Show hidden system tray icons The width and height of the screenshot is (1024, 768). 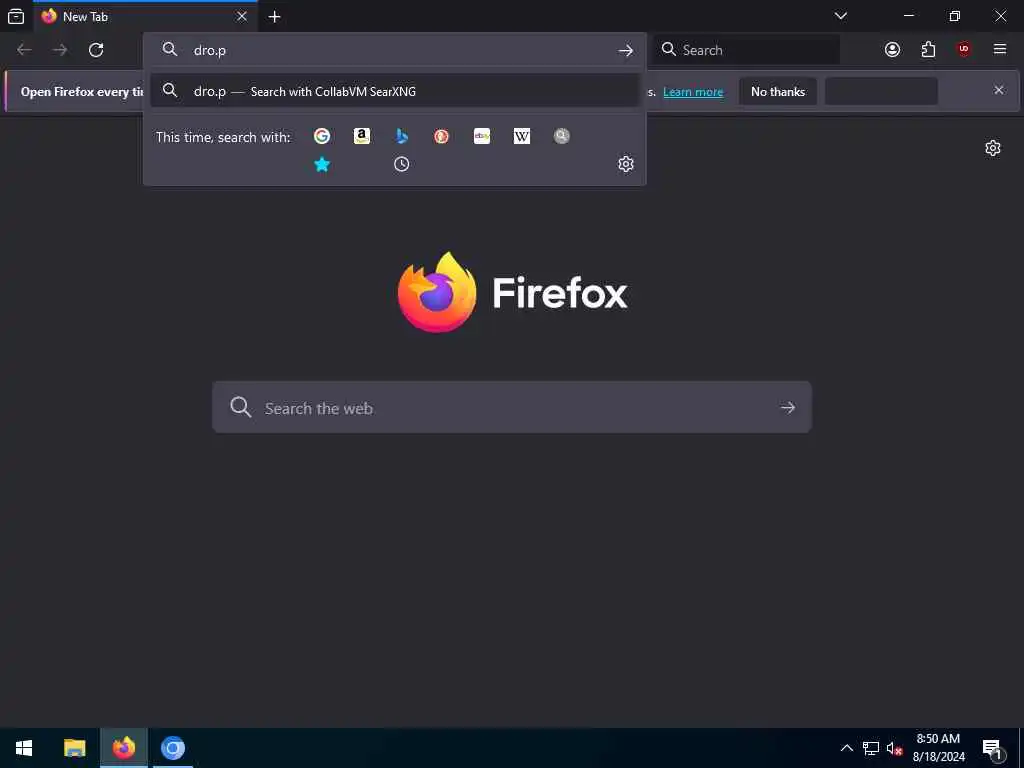[846, 748]
